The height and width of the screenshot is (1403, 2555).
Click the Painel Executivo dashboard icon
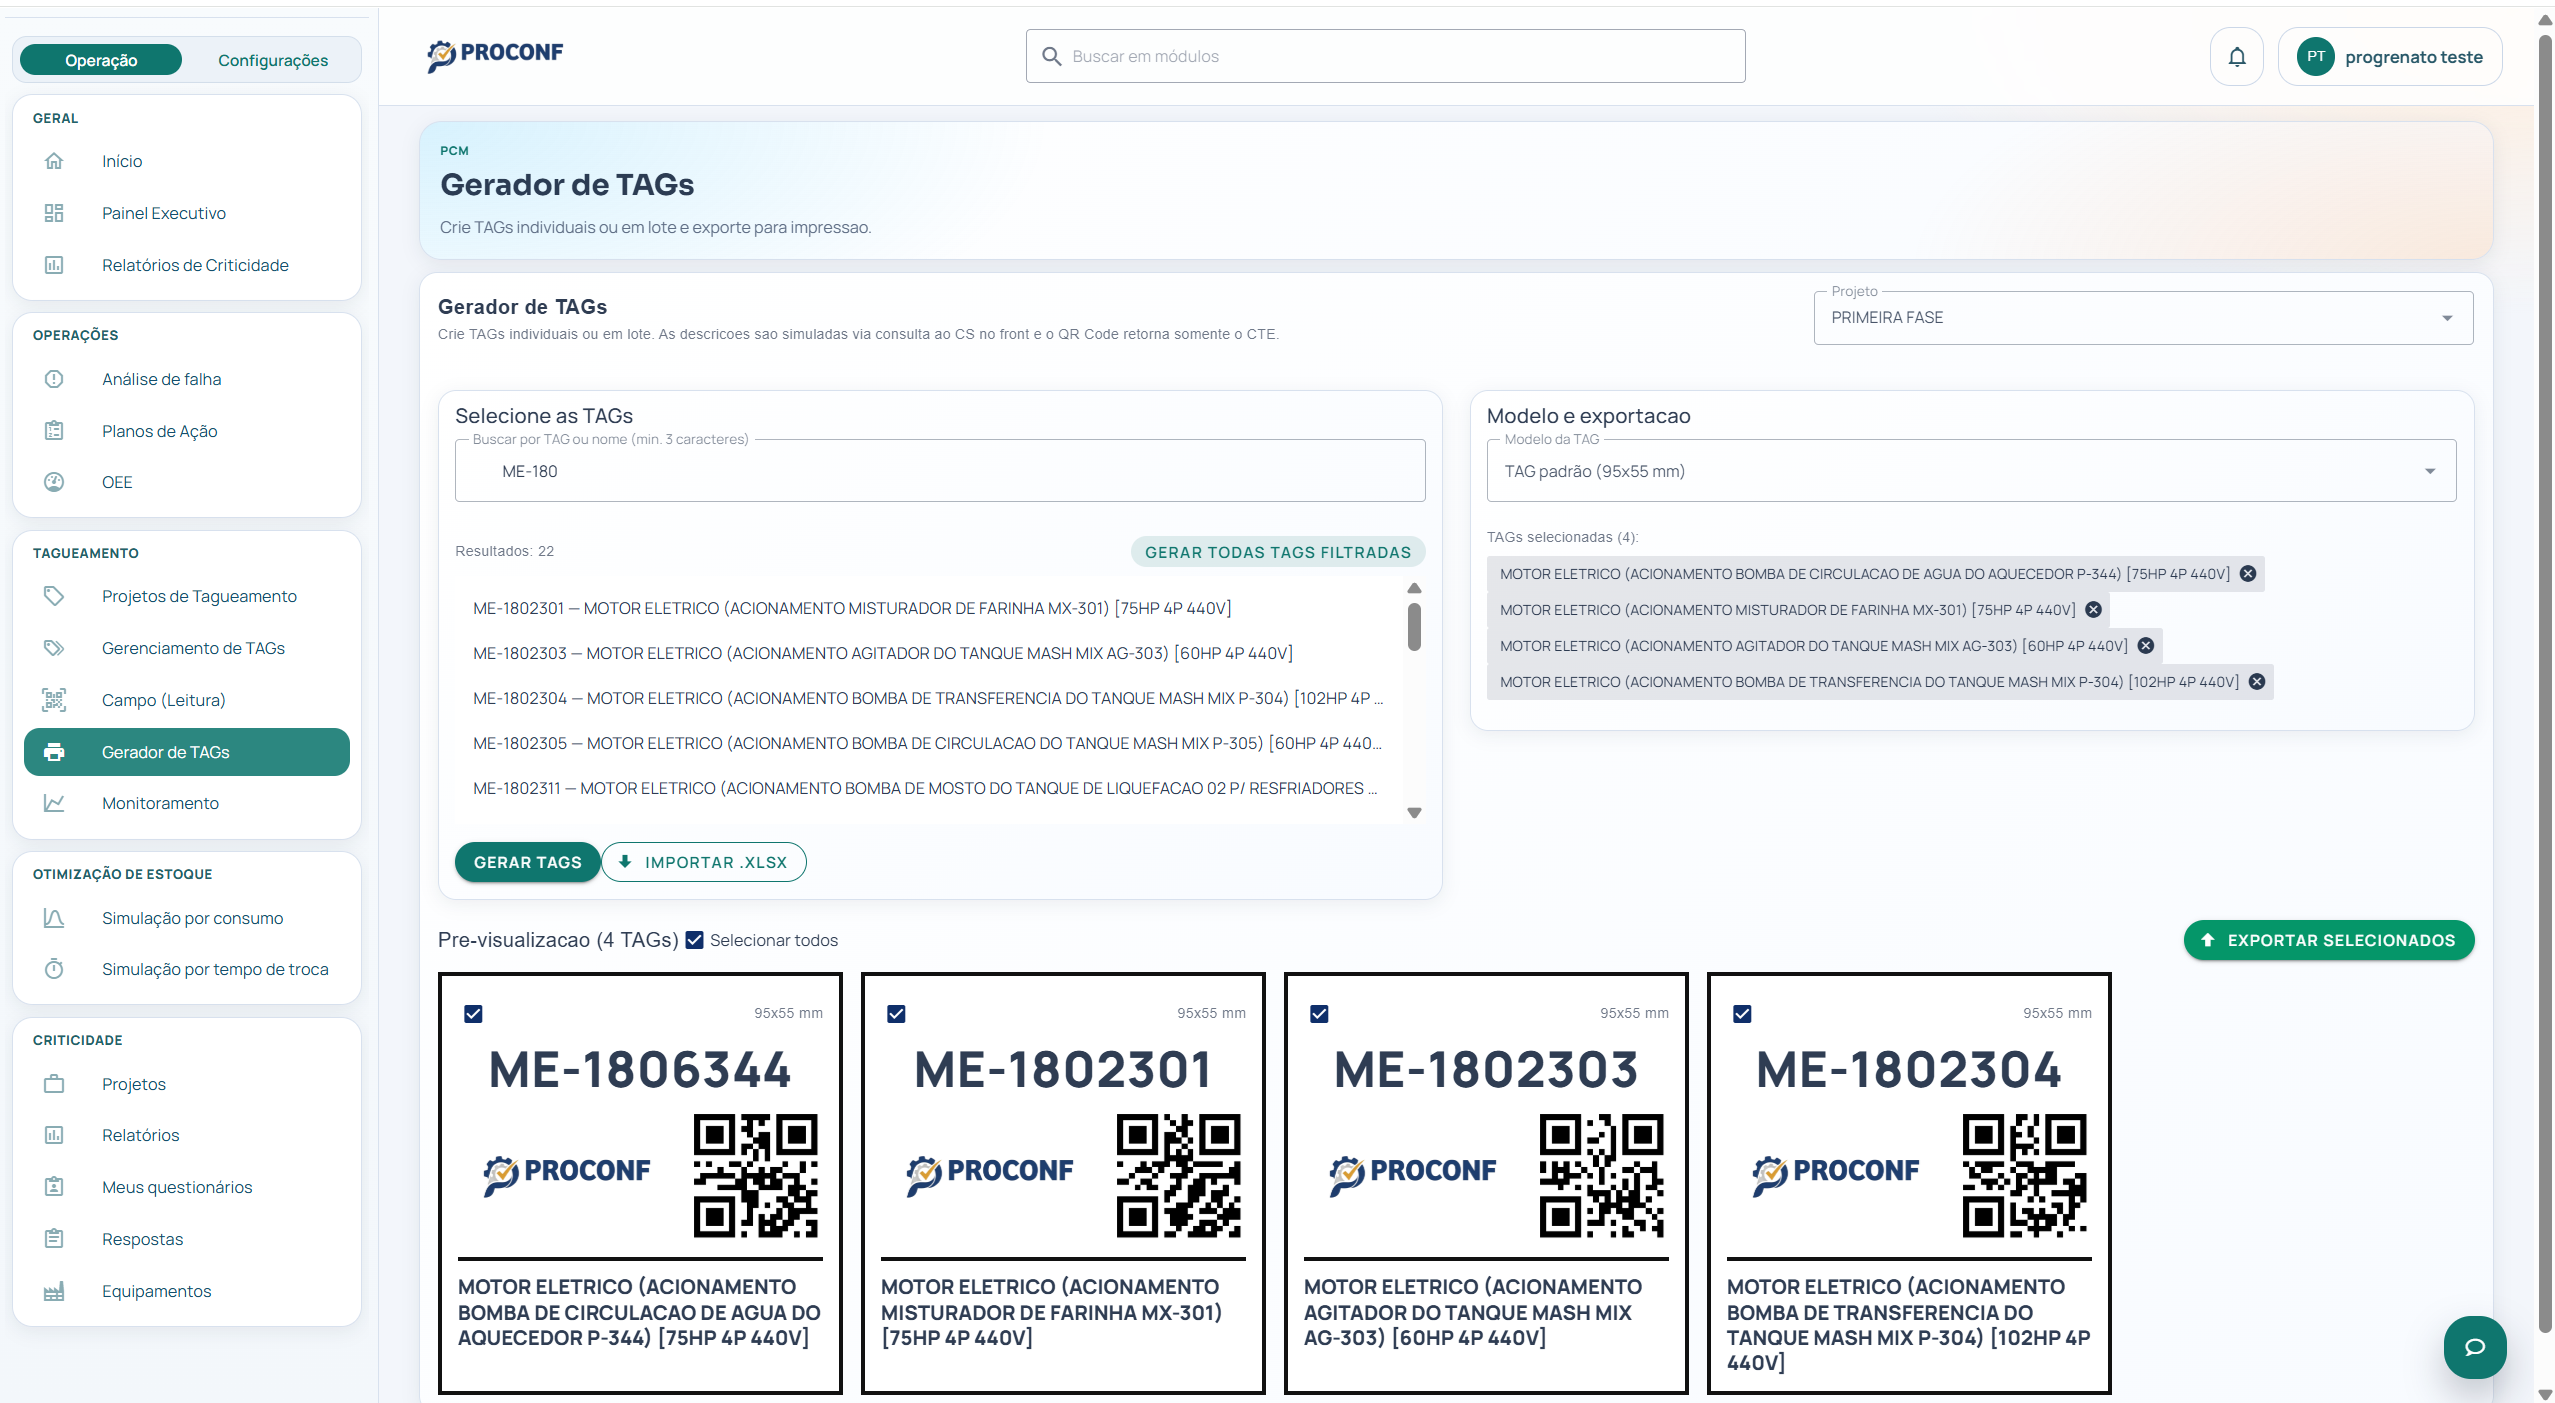coord(54,213)
